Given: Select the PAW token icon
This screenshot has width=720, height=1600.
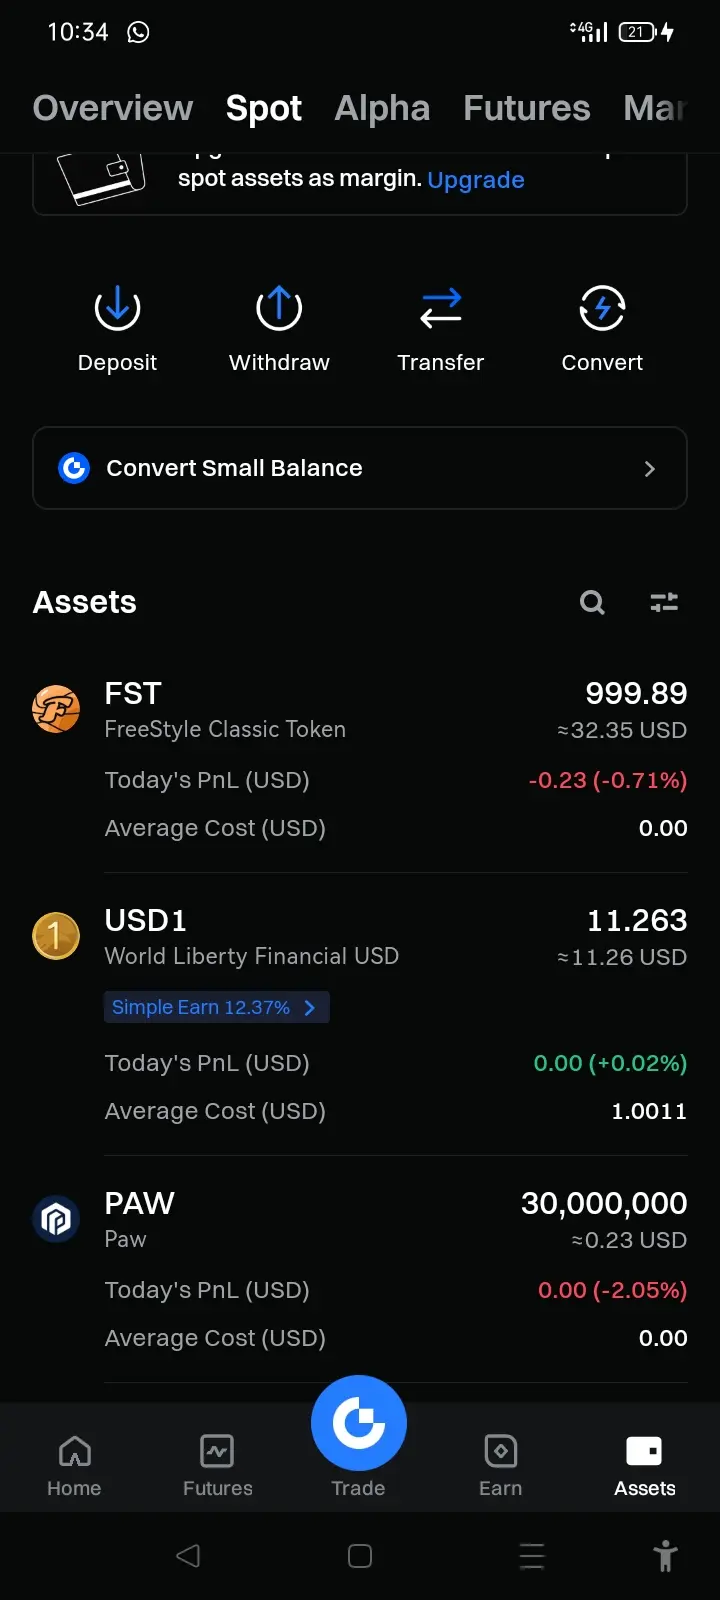Looking at the screenshot, I should click(x=56, y=1219).
